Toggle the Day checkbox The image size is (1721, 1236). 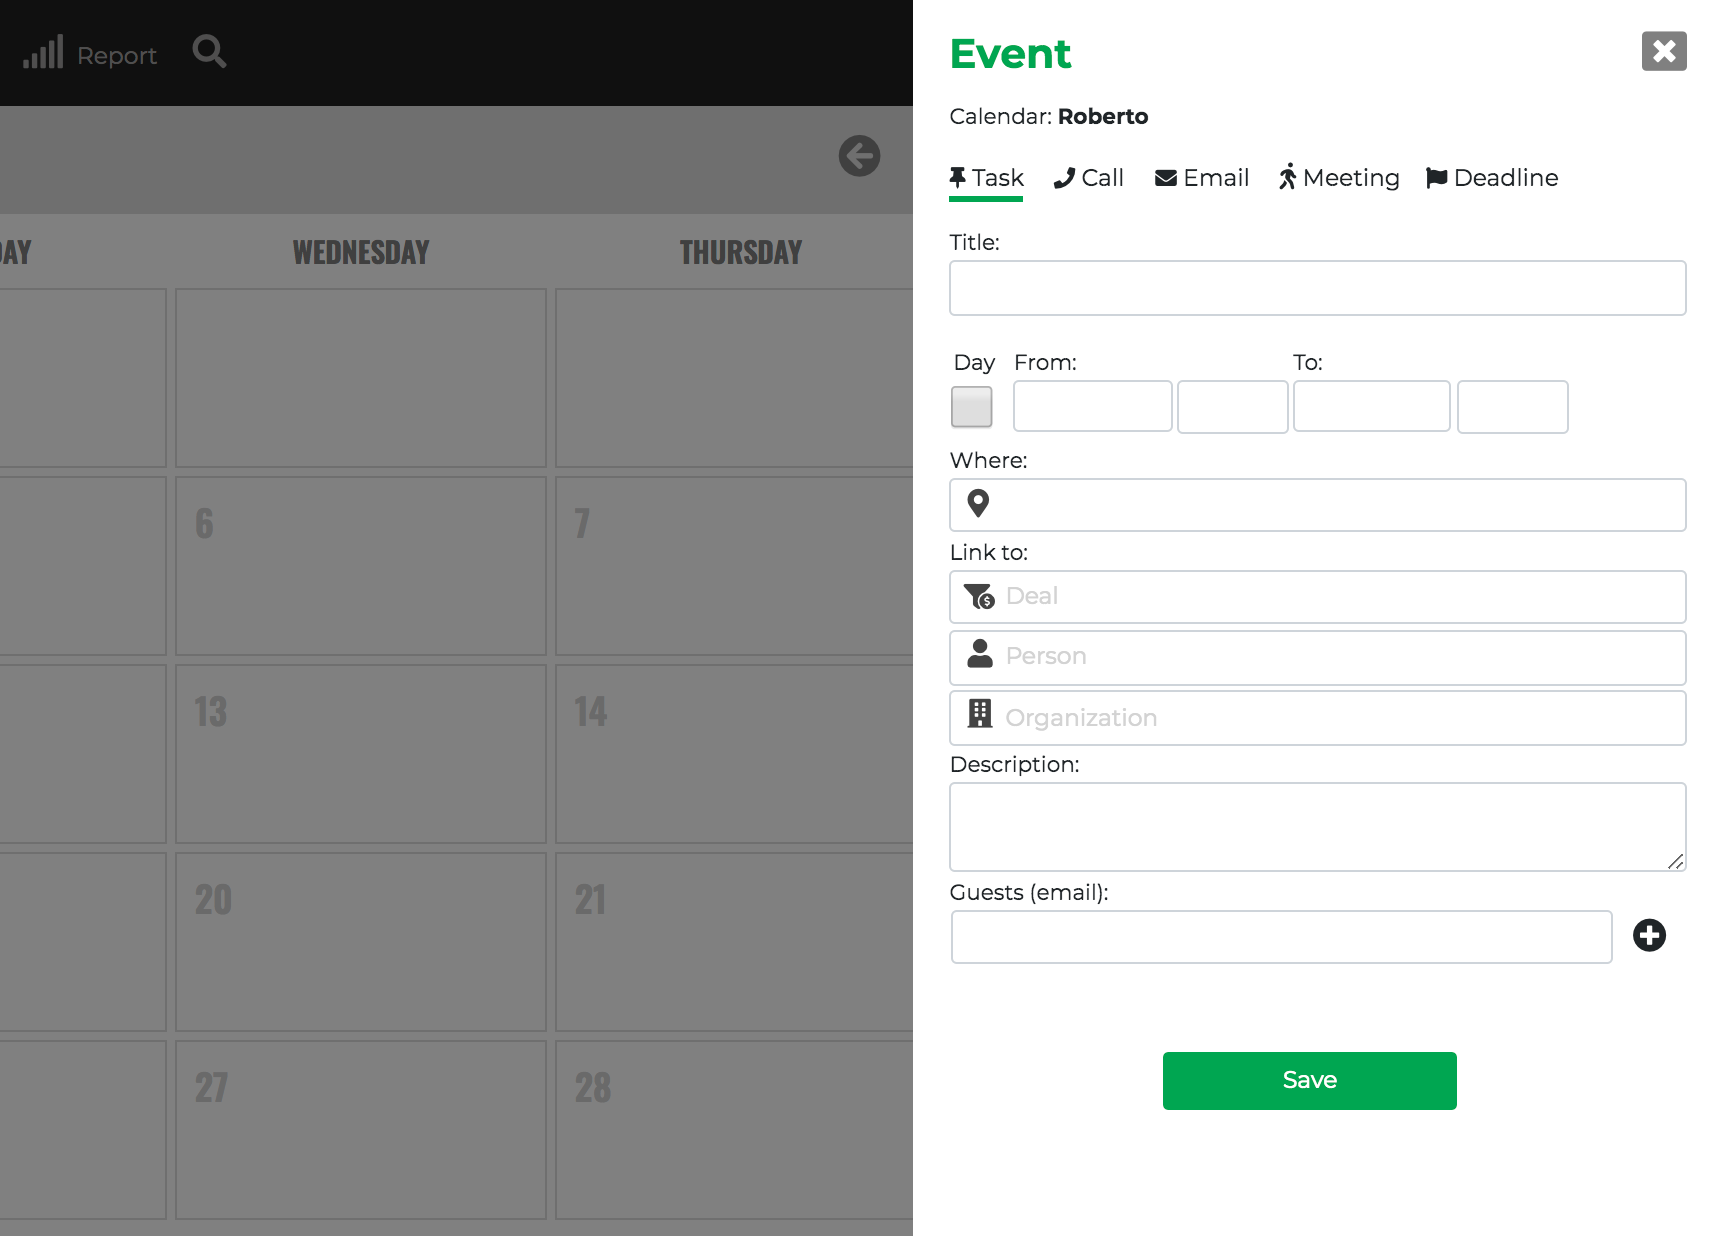click(x=971, y=407)
